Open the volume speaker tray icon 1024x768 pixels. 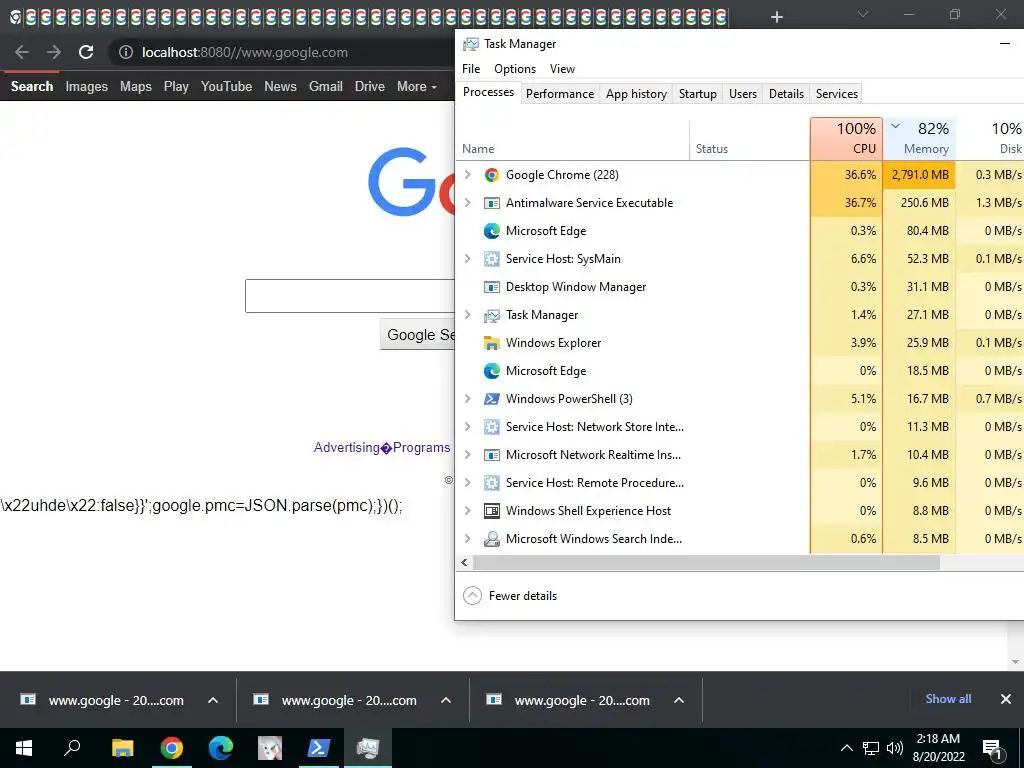point(895,748)
